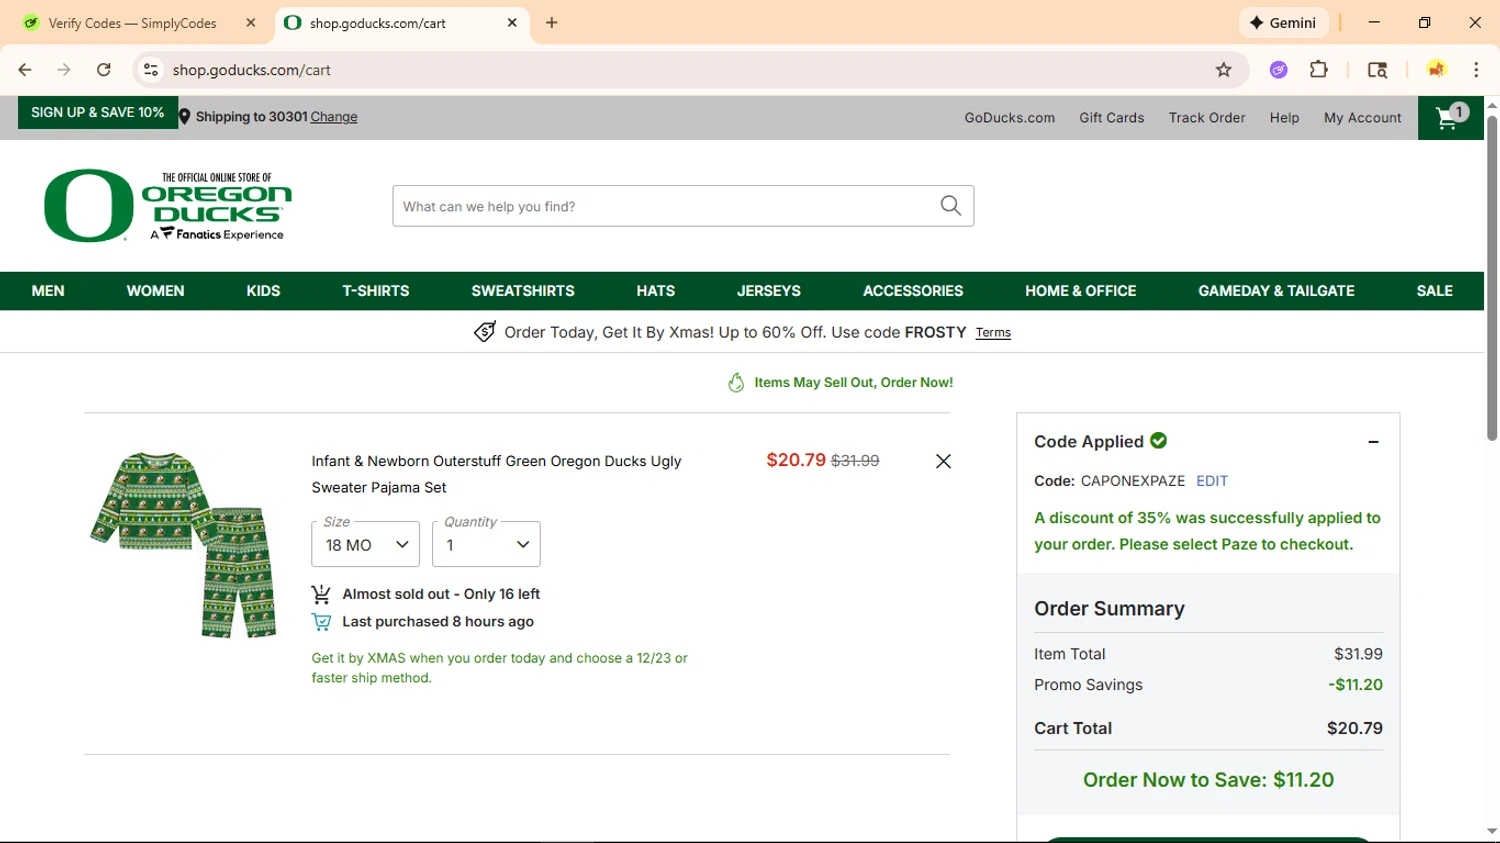
Task: Click the purple extension icon in toolbar
Action: (x=1278, y=69)
